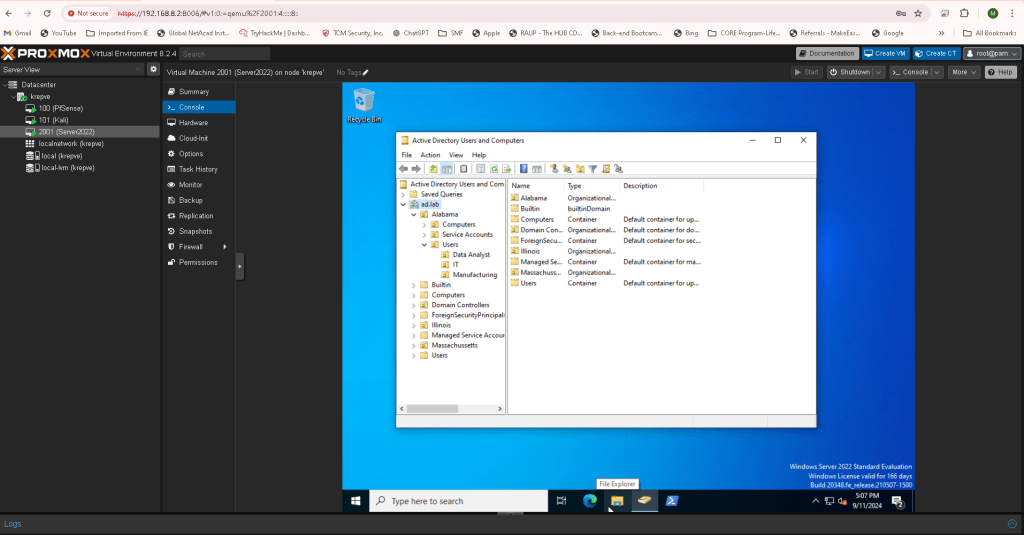Collapse the Alabama organizational unit
This screenshot has width=1024, height=535.
(413, 214)
